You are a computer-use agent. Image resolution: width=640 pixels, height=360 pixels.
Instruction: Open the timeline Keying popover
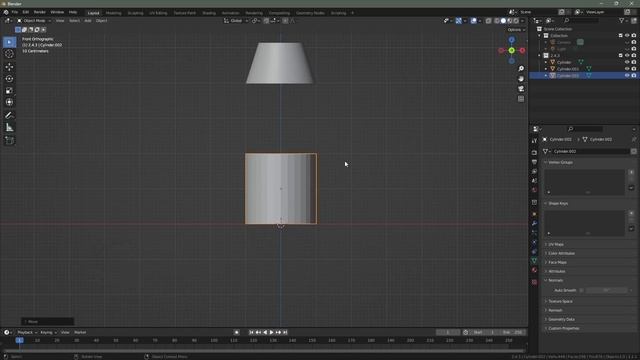[x=48, y=332]
